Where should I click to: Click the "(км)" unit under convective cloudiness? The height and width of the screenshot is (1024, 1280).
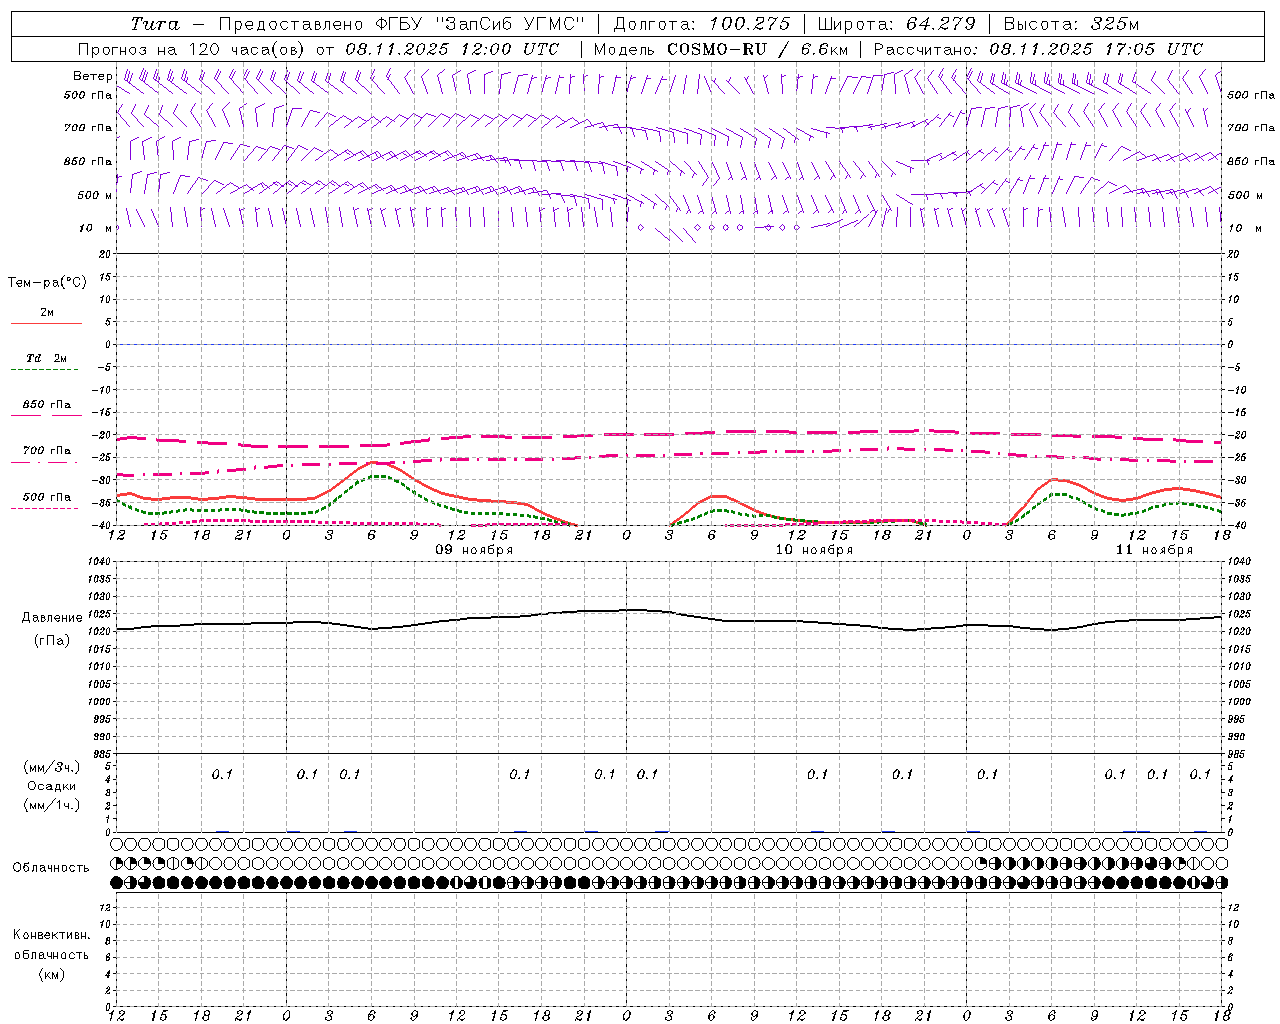[51, 974]
